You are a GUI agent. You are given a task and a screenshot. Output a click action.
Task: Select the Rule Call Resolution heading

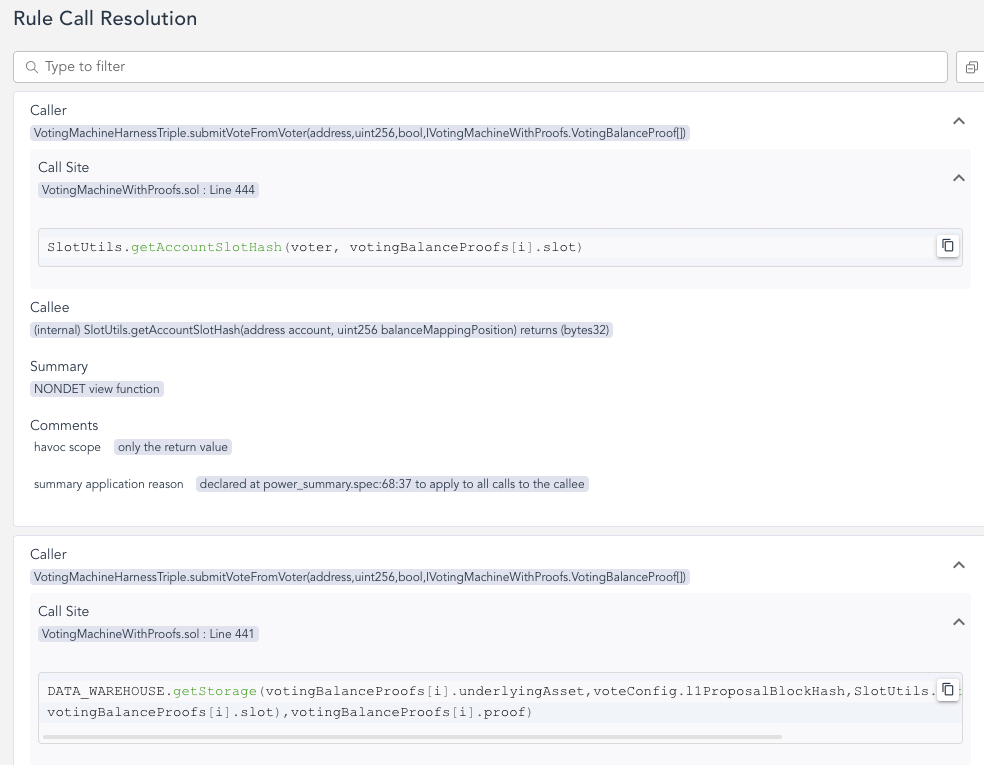coord(104,18)
